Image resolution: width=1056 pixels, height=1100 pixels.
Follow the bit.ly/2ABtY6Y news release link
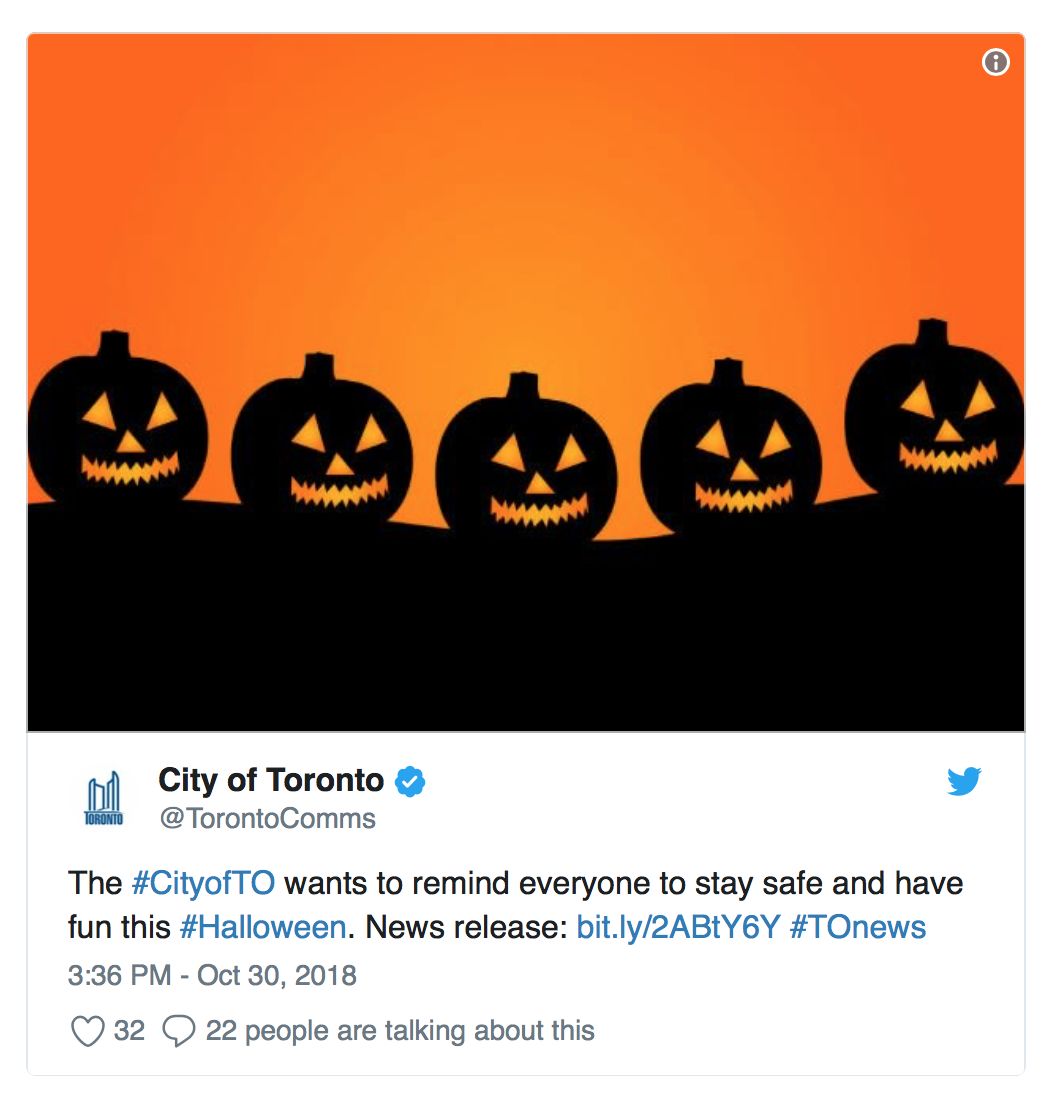click(678, 927)
